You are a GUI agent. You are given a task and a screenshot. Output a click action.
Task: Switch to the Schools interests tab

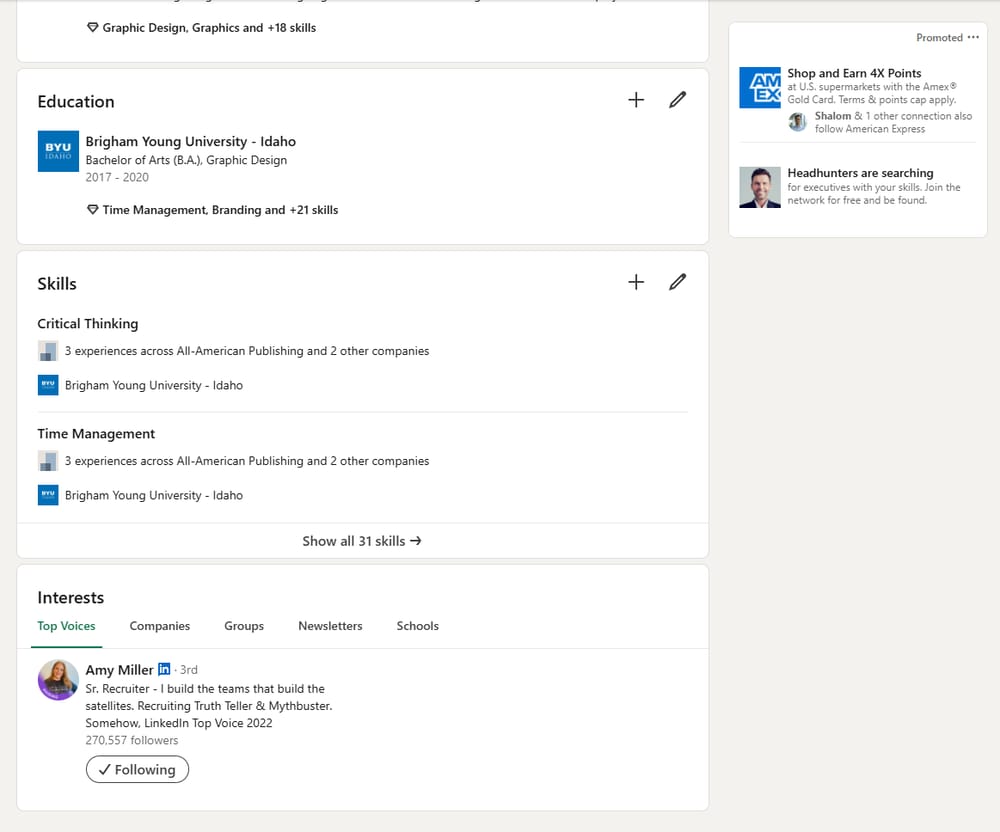pyautogui.click(x=418, y=626)
